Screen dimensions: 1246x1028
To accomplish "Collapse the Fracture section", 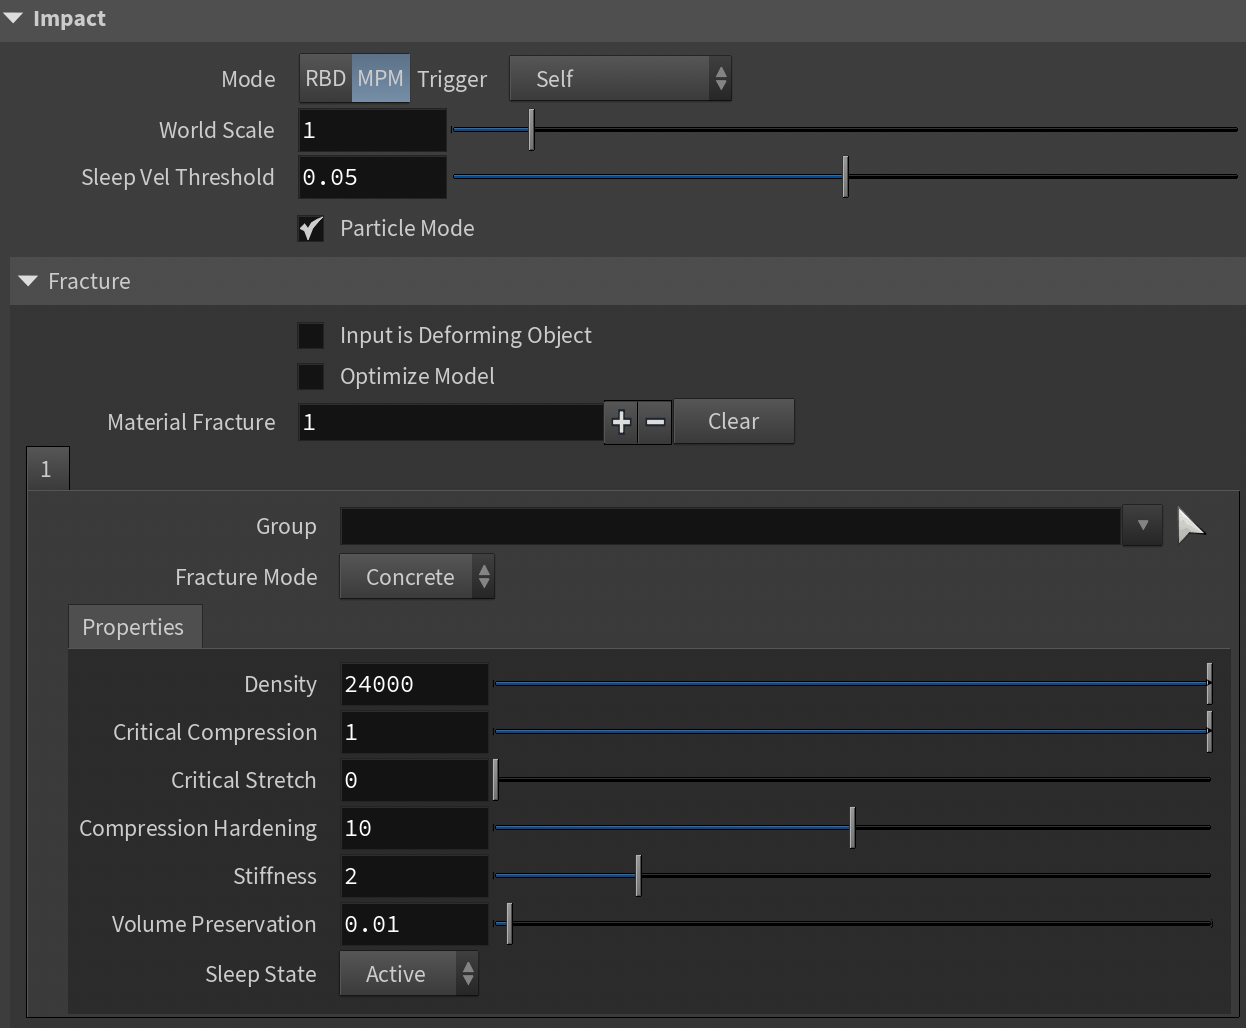I will (28, 282).
